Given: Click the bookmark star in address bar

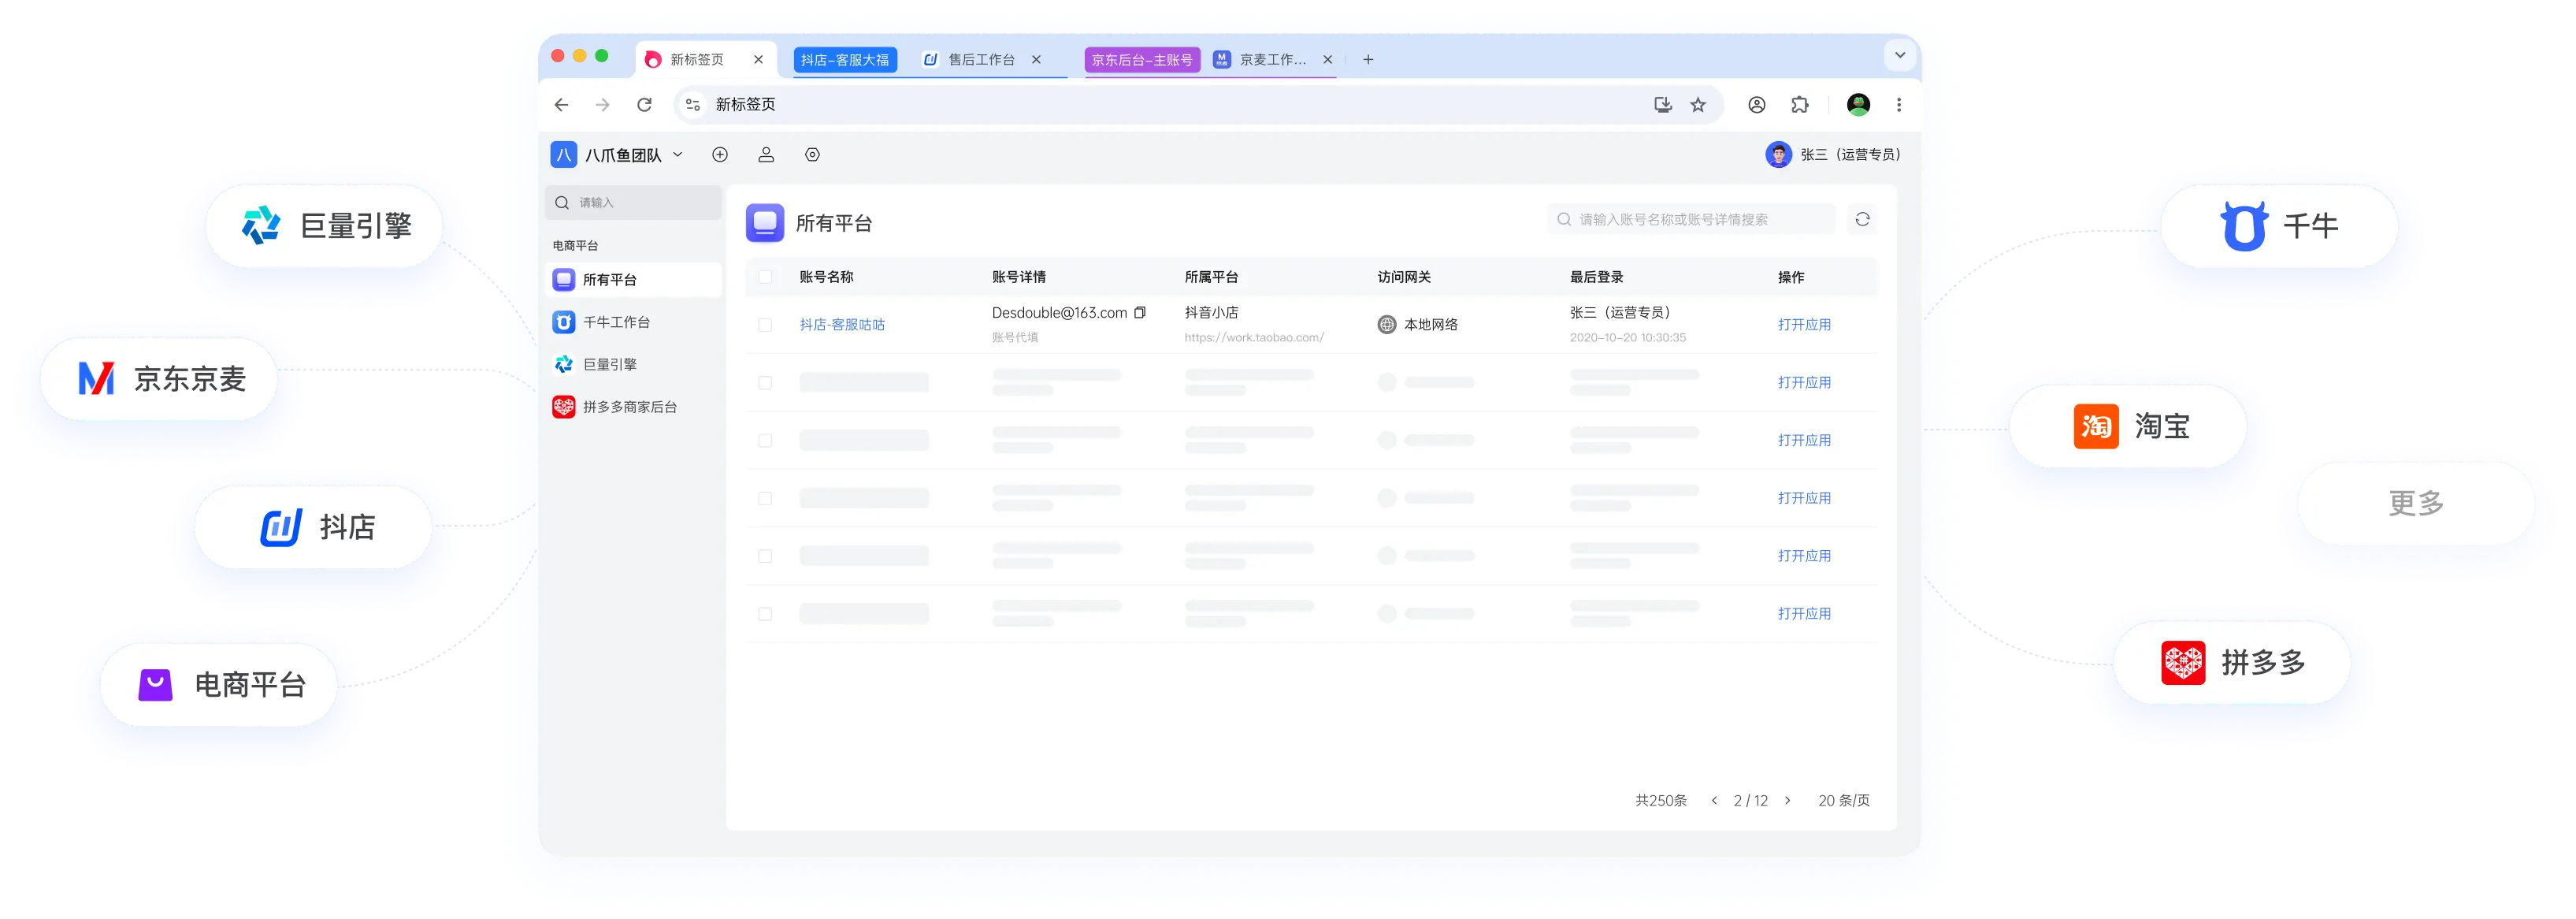Looking at the screenshot, I should [1698, 105].
